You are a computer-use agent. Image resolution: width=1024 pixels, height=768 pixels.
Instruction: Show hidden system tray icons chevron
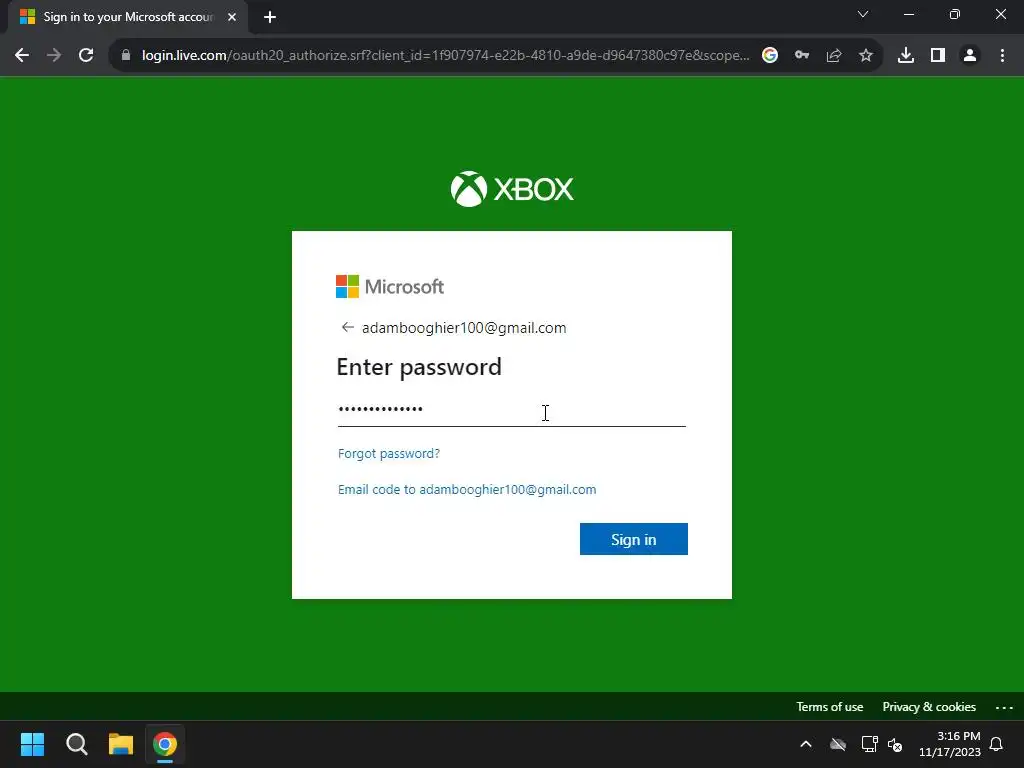click(x=806, y=744)
